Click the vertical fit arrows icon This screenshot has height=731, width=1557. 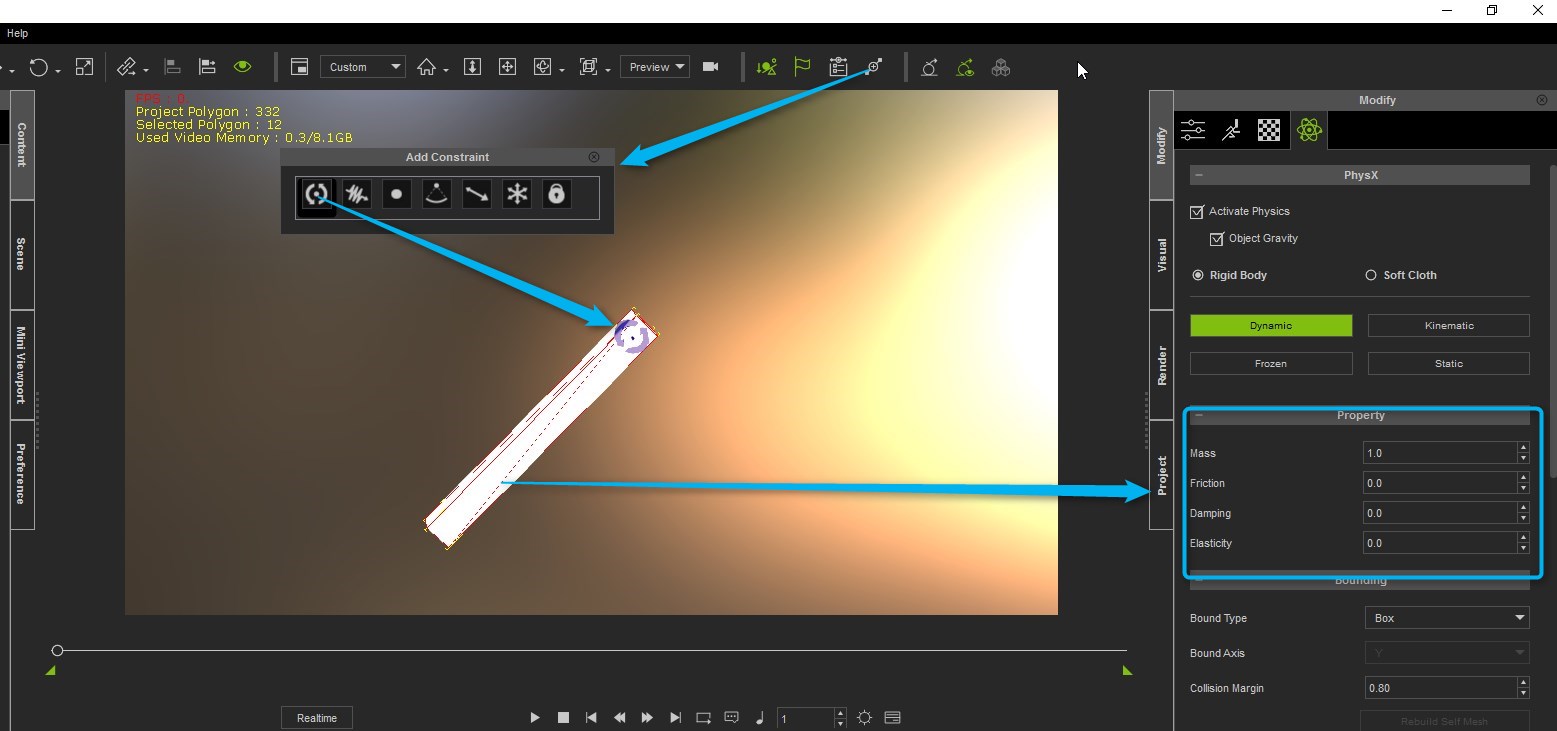pos(473,67)
